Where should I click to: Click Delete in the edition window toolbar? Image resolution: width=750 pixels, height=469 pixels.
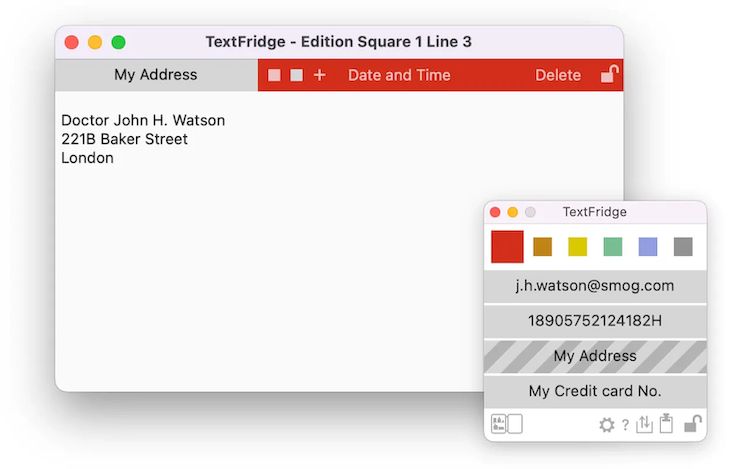[558, 75]
